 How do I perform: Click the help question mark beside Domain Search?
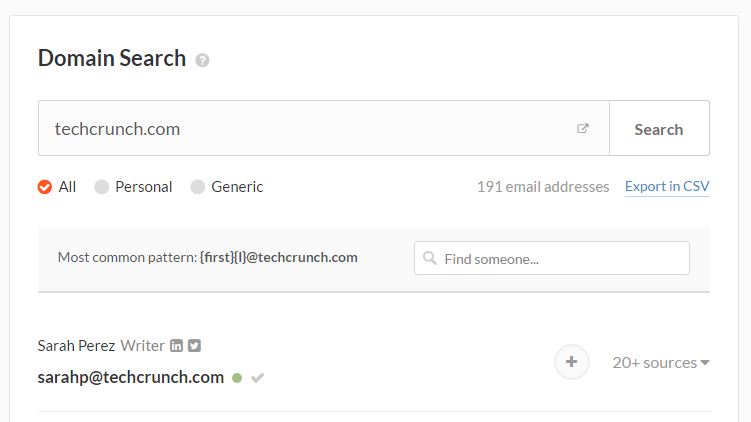coord(202,60)
